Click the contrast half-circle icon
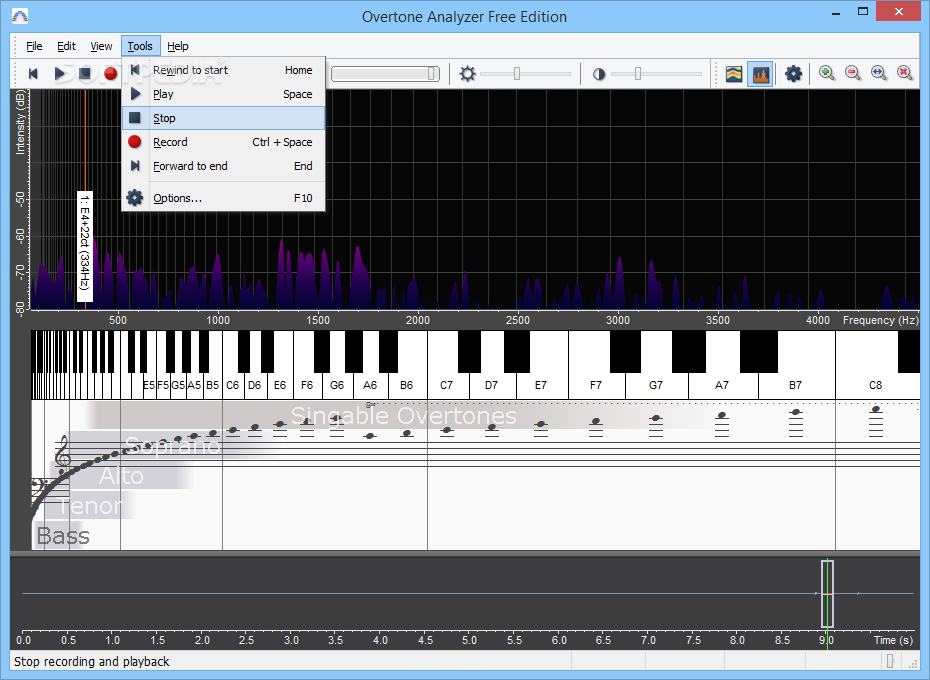The width and height of the screenshot is (930, 680). [599, 74]
